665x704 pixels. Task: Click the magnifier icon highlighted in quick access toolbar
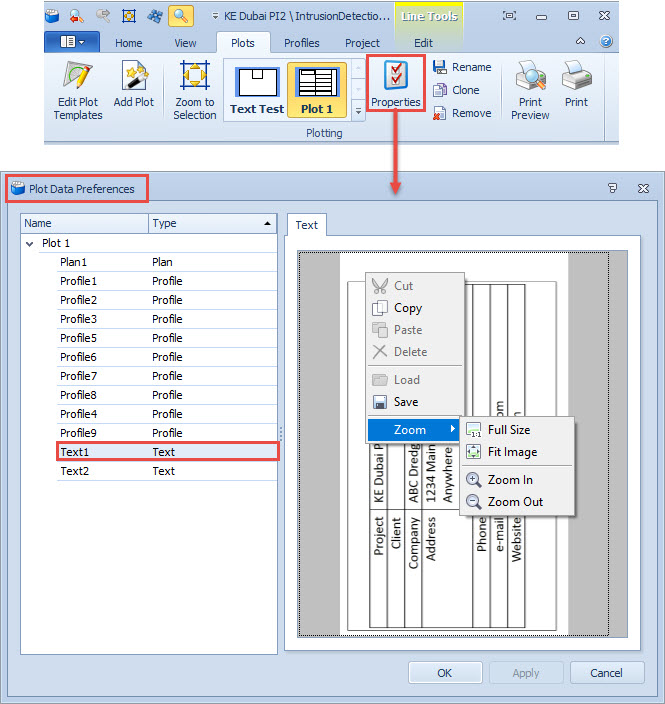pos(181,16)
